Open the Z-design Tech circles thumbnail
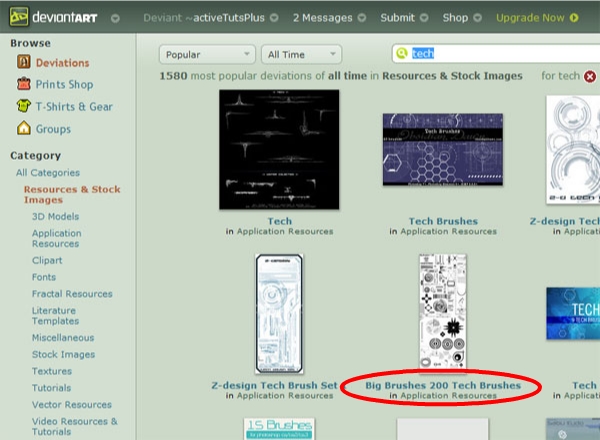Viewport: 600px width, 440px height. coord(573,150)
